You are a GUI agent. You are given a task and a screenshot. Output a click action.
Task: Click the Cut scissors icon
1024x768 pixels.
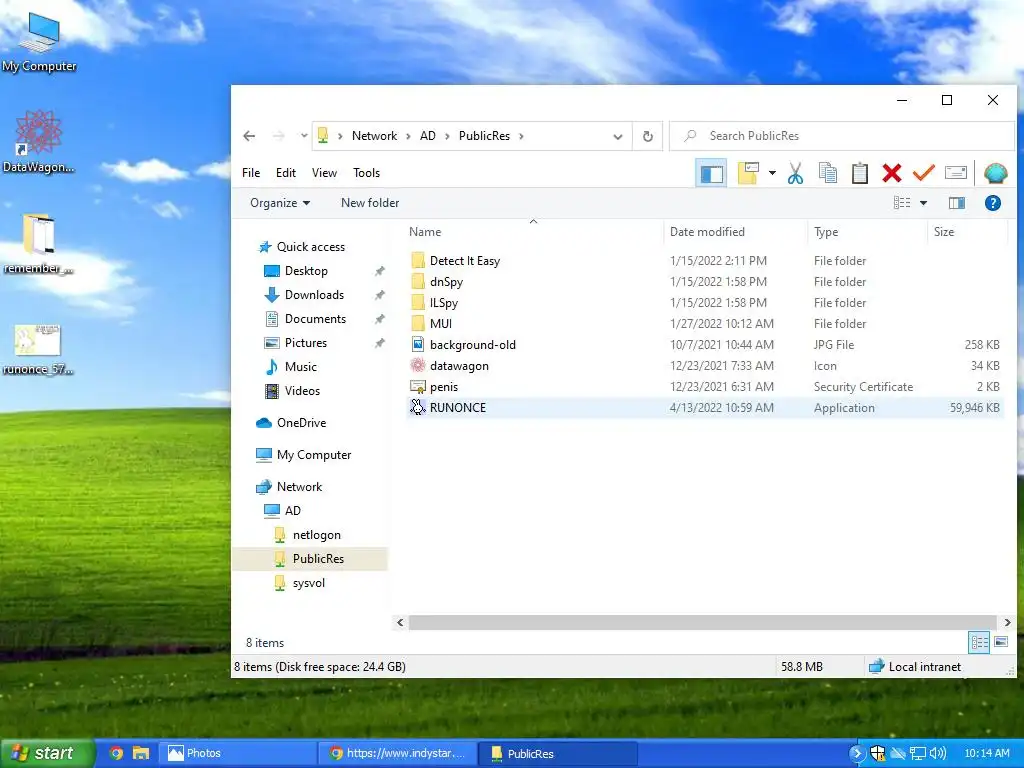click(x=795, y=173)
